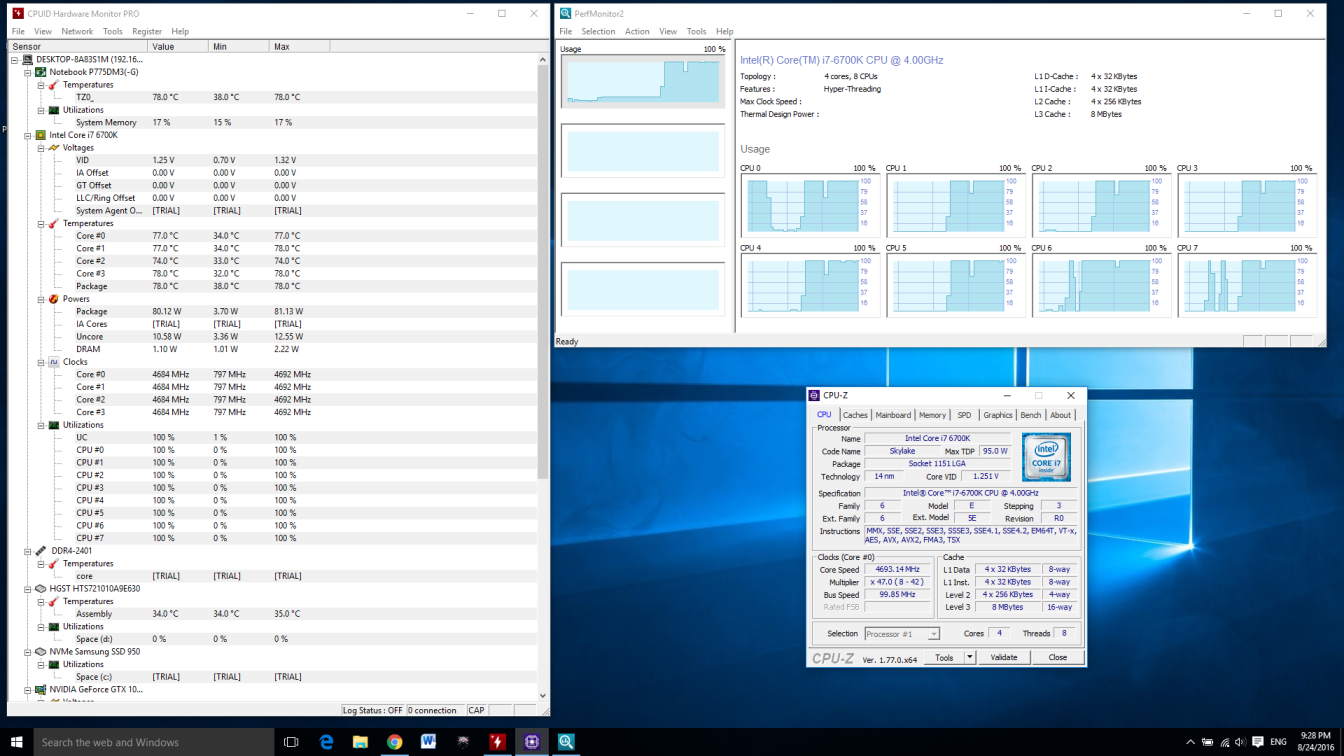Screen dimensions: 1344x756
Task: Open Microsoft Word from the taskbar
Action: (x=429, y=742)
